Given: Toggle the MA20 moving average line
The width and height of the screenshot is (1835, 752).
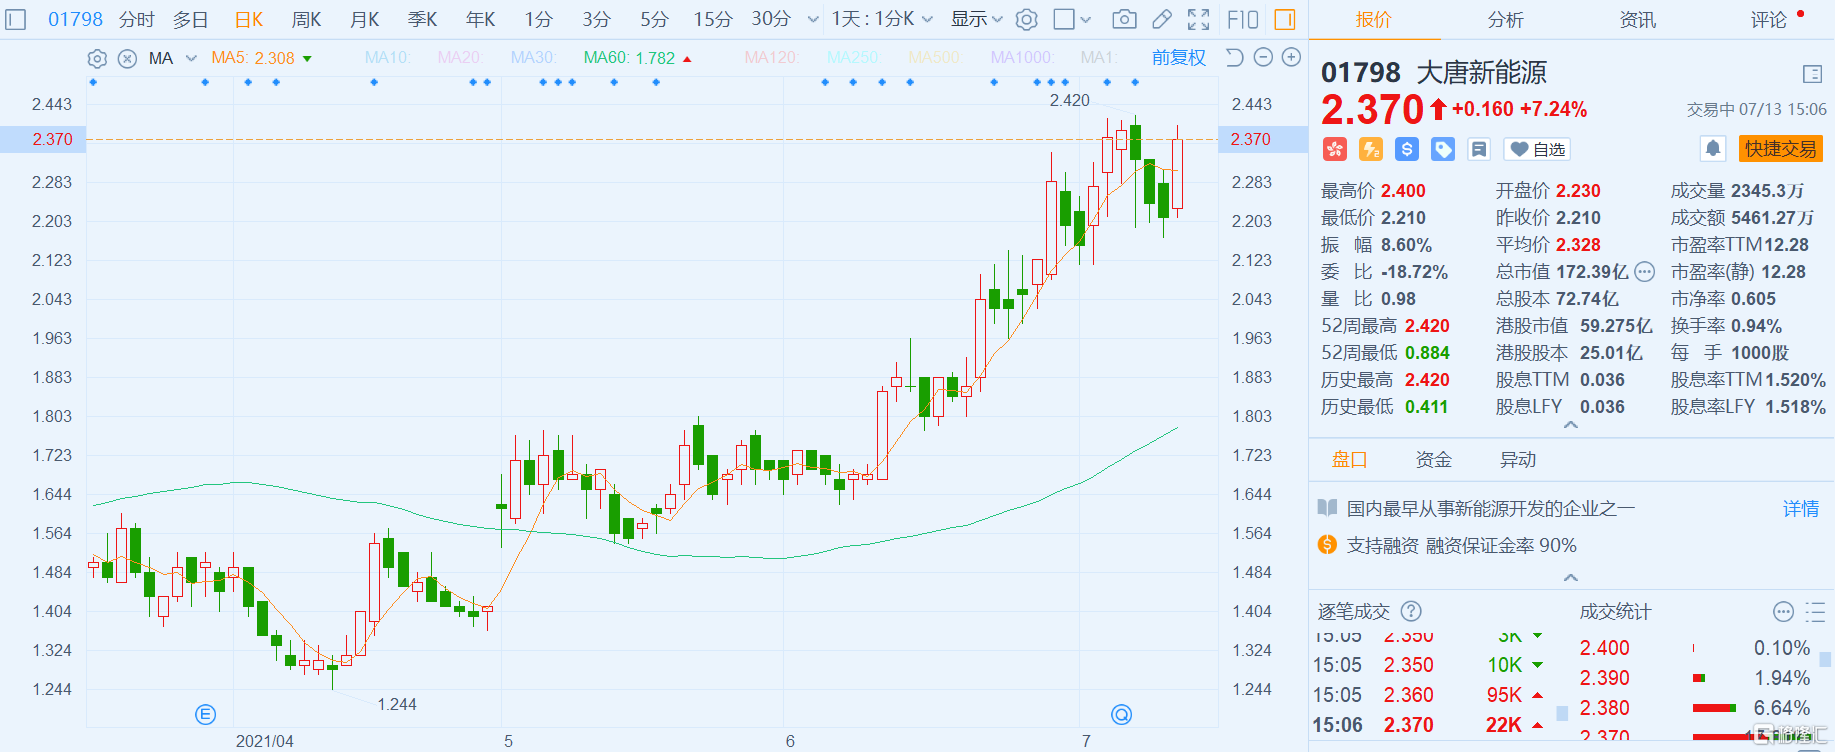Looking at the screenshot, I should 461,58.
